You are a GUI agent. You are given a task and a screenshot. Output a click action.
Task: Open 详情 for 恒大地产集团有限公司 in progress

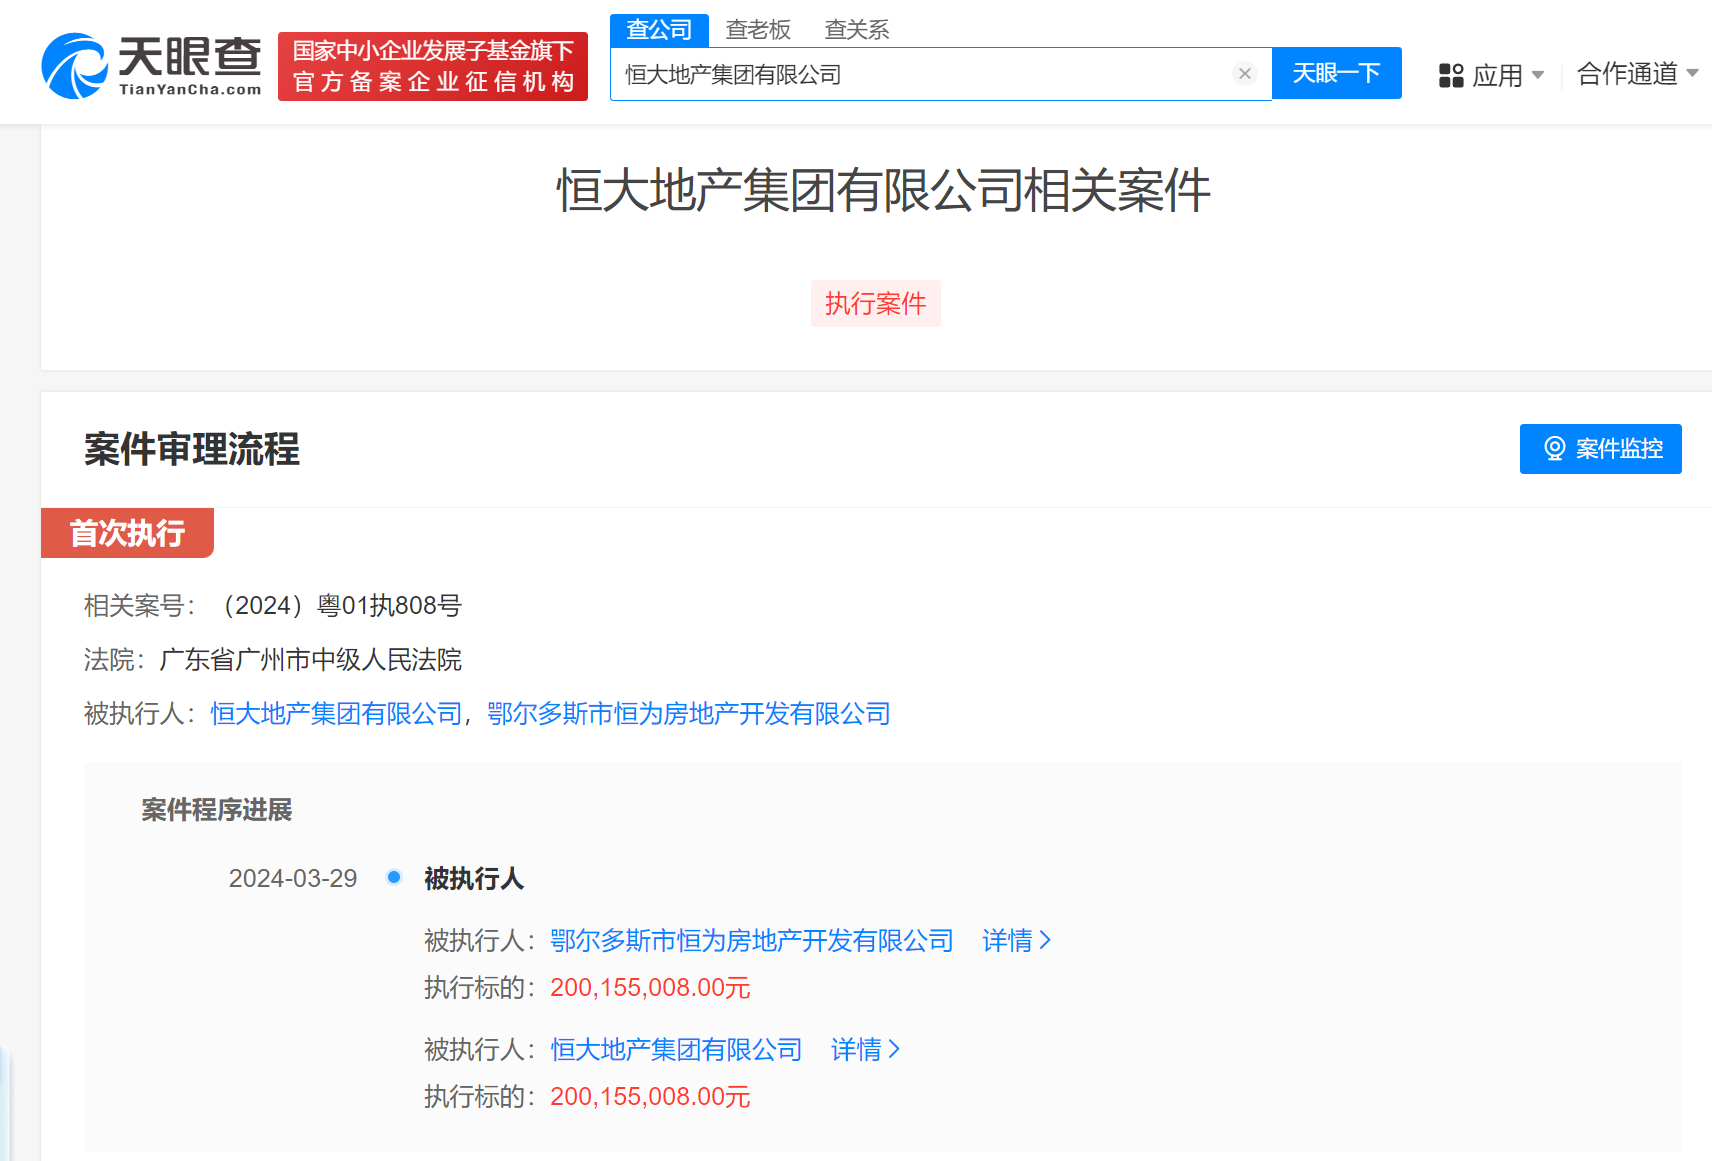click(866, 1050)
